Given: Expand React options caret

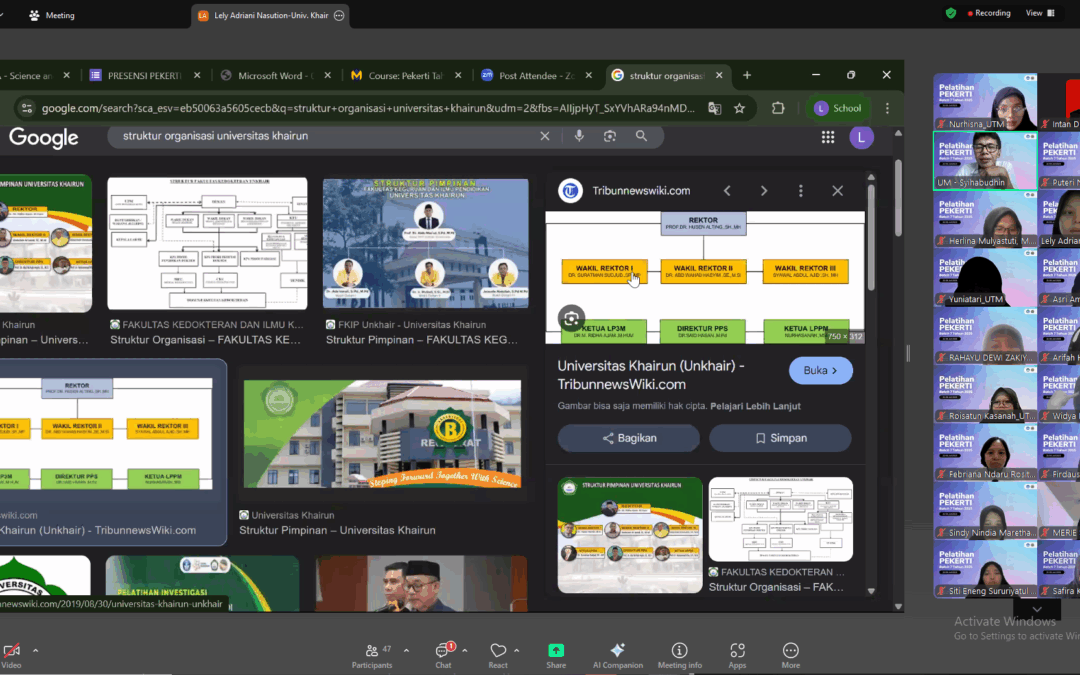Looking at the screenshot, I should coord(517,650).
